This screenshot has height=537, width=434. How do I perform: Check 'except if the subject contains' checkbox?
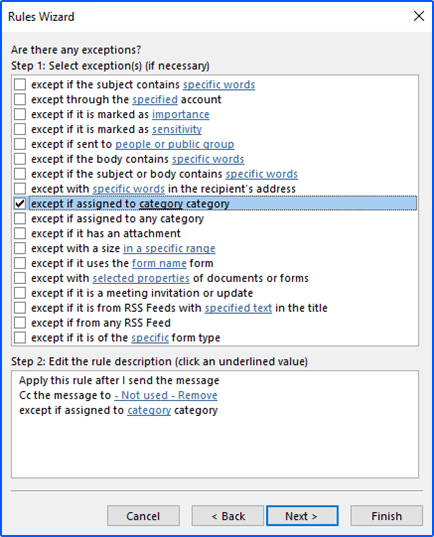[20, 85]
